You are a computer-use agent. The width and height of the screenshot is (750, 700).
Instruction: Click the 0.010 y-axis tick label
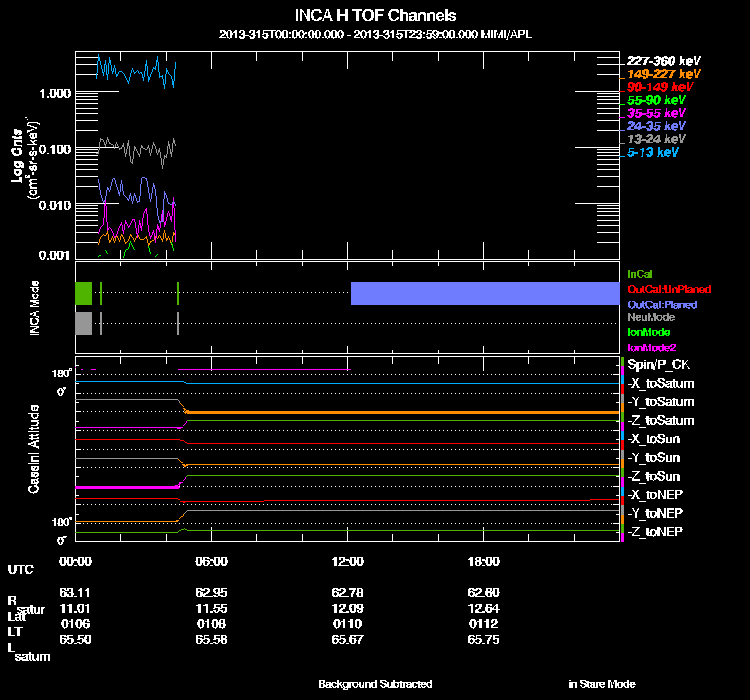click(55, 205)
